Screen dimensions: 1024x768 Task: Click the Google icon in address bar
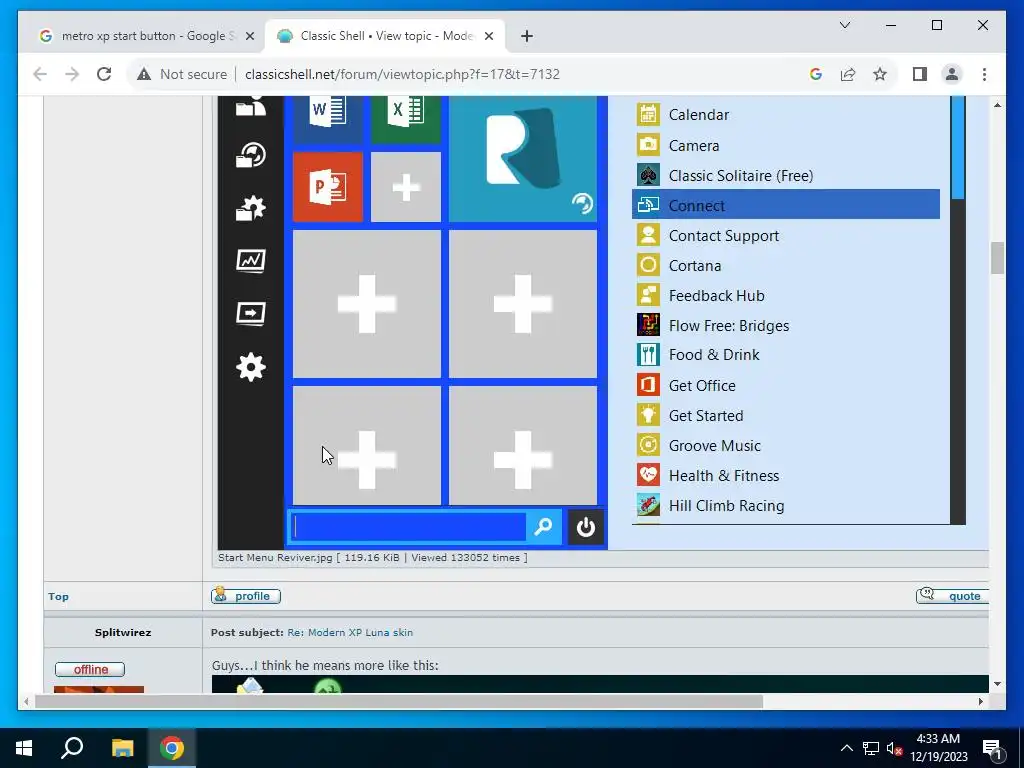click(x=816, y=74)
